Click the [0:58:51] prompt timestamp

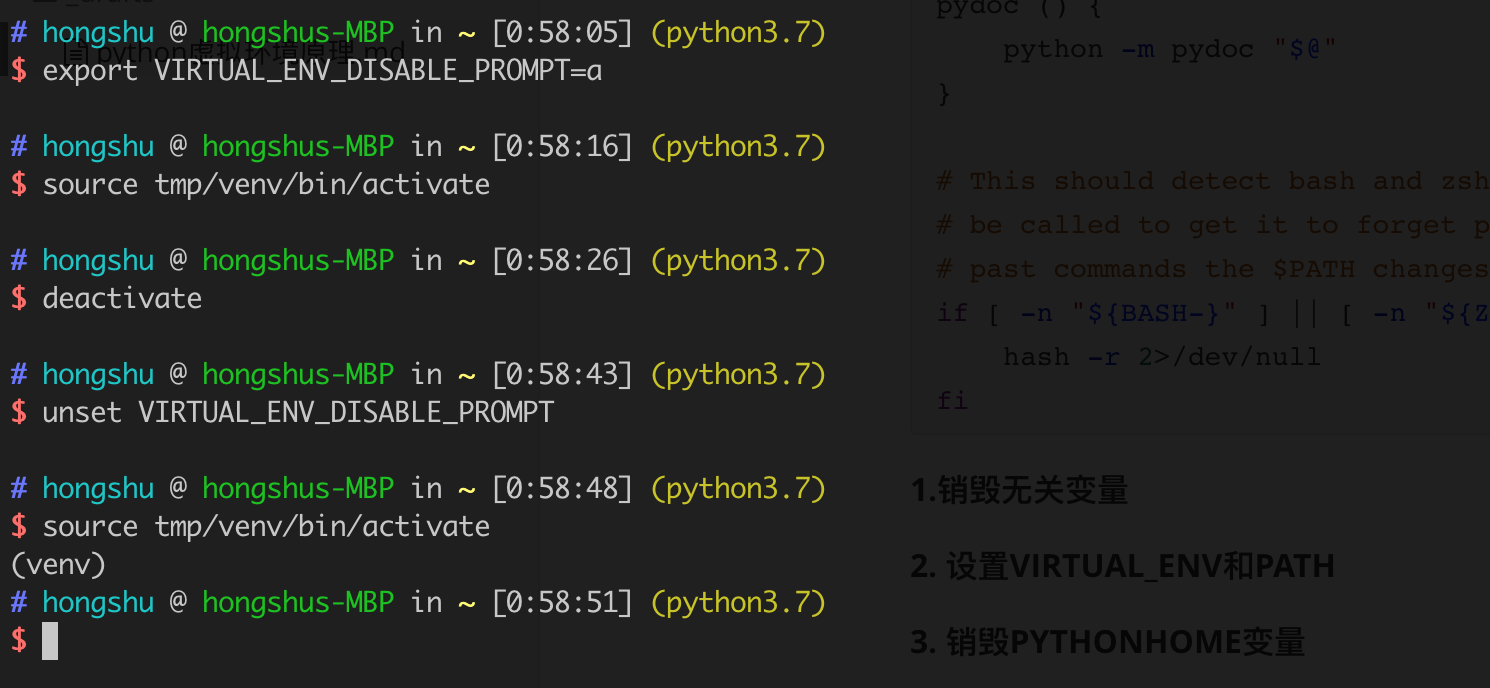(x=562, y=603)
